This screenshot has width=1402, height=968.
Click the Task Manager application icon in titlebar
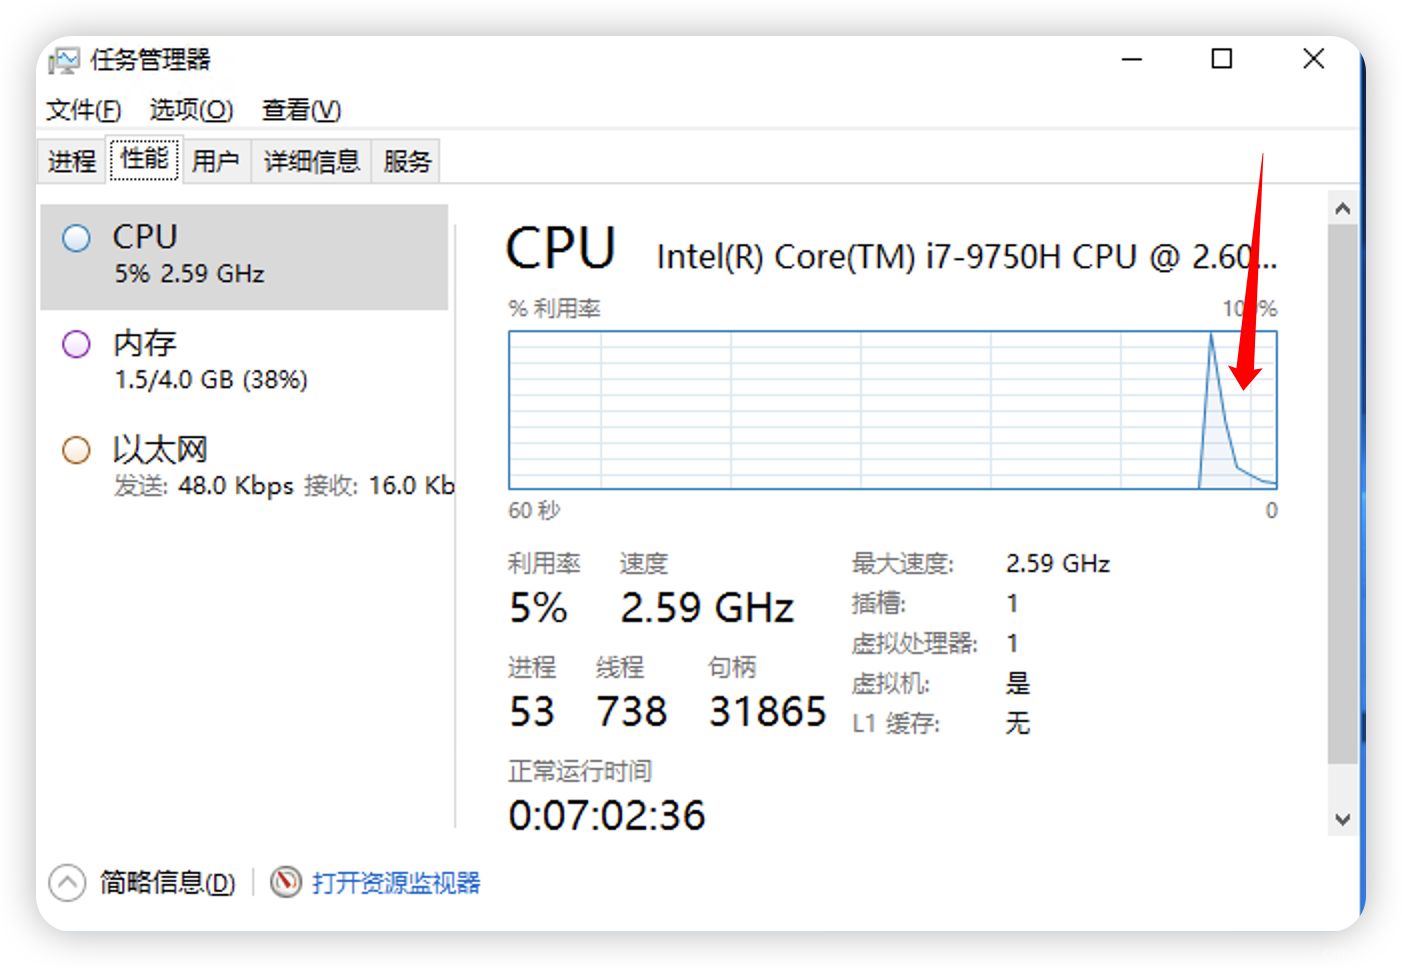[x=64, y=60]
